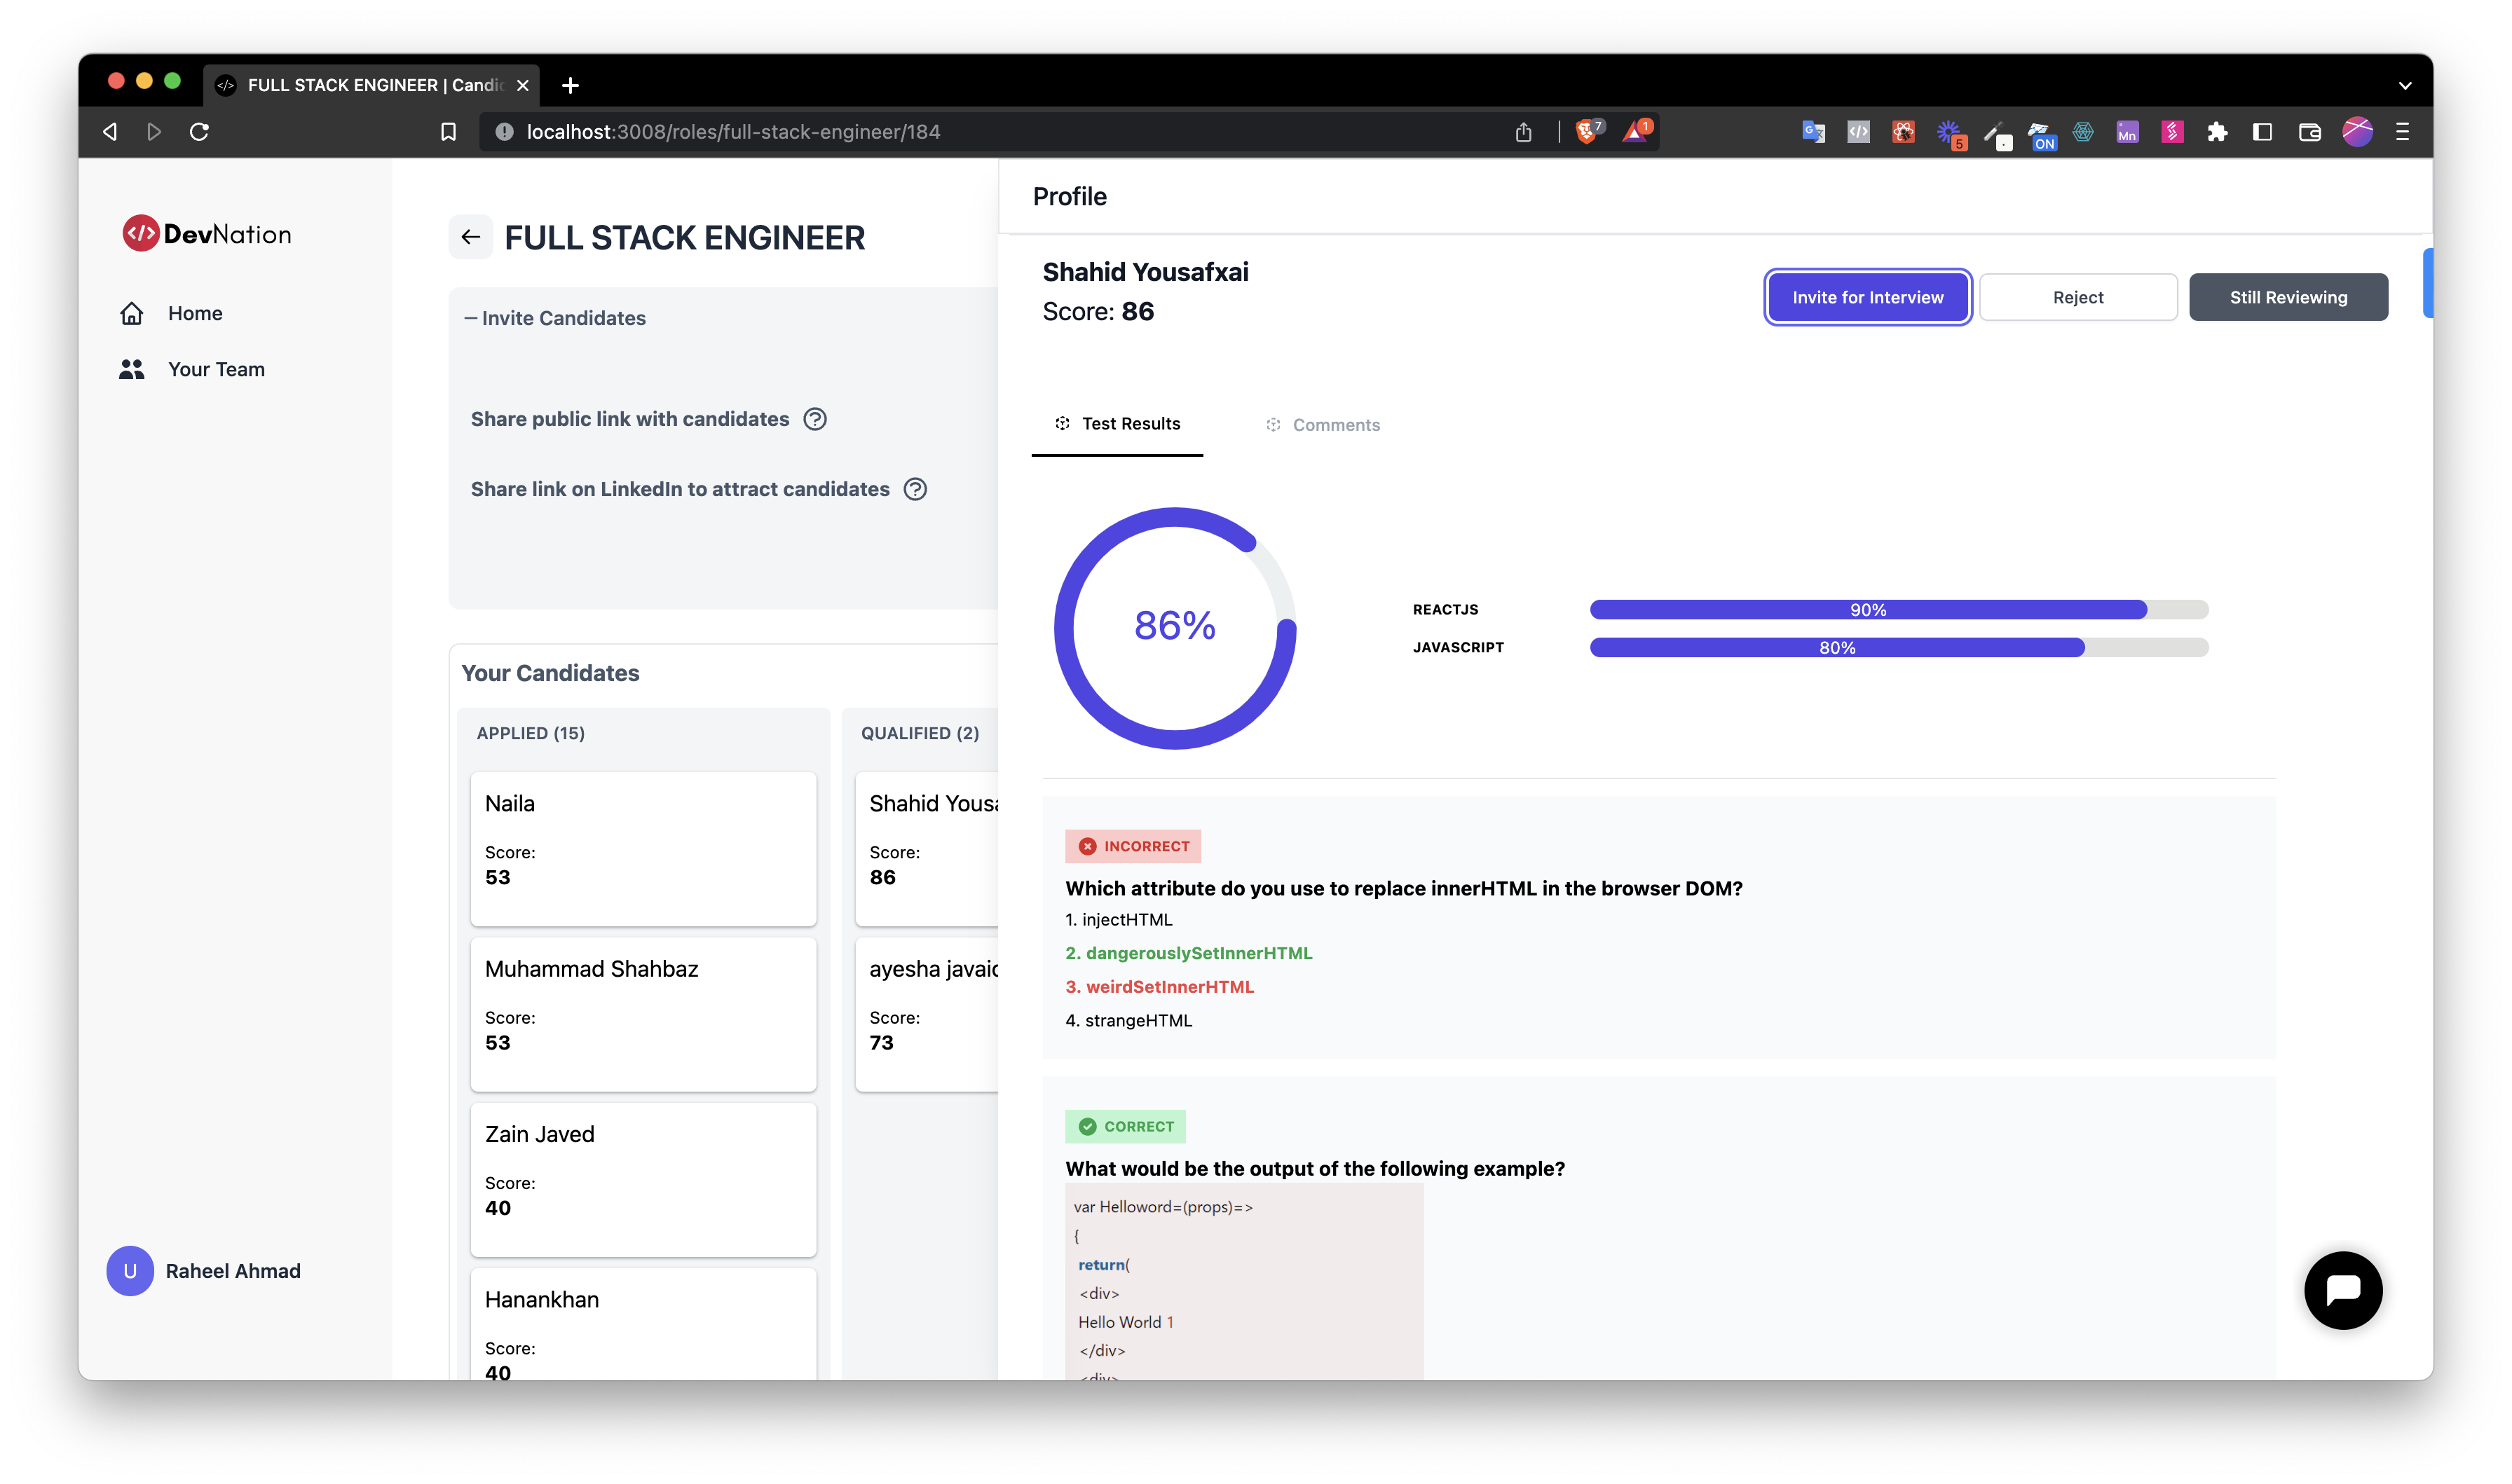The height and width of the screenshot is (1484, 2512).
Task: Click Brave Shields lion icon in address bar
Action: point(1587,132)
